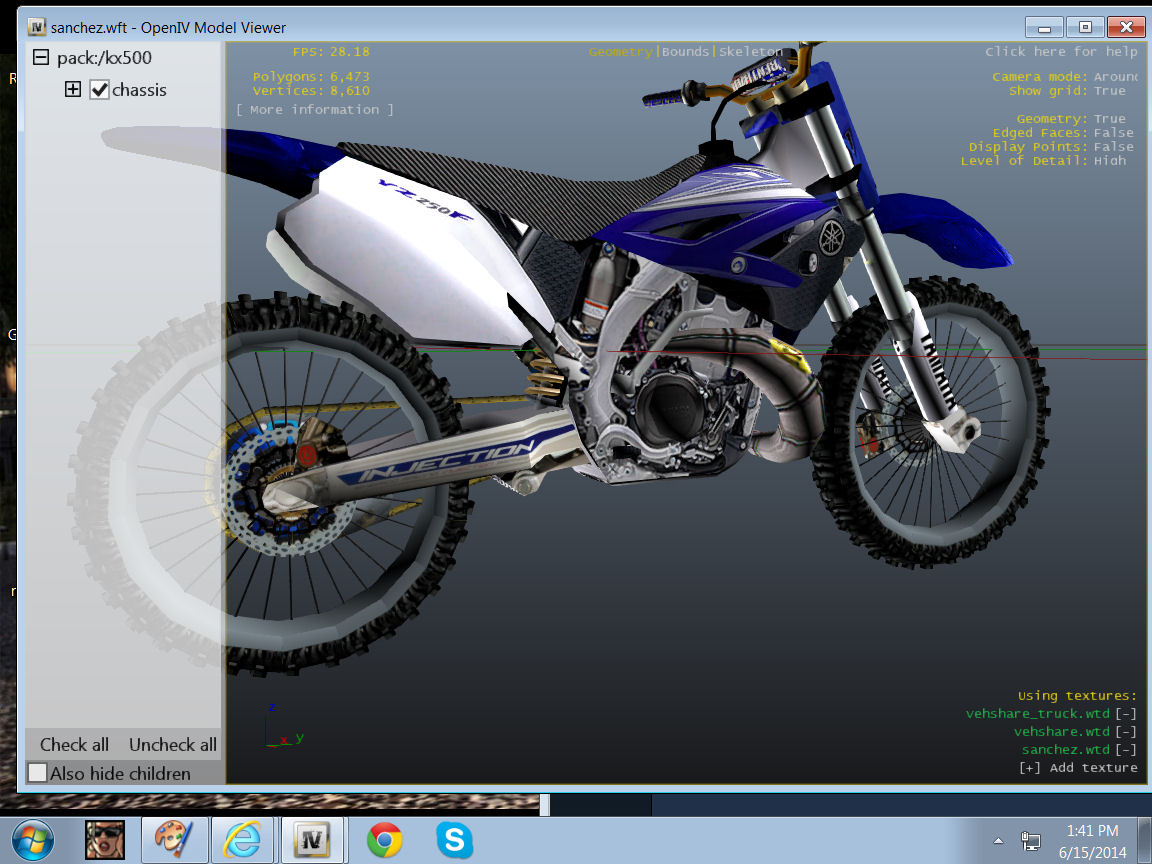Screen dimensions: 1152x864
Task: Toggle the Camera mode value
Action: pos(1115,76)
